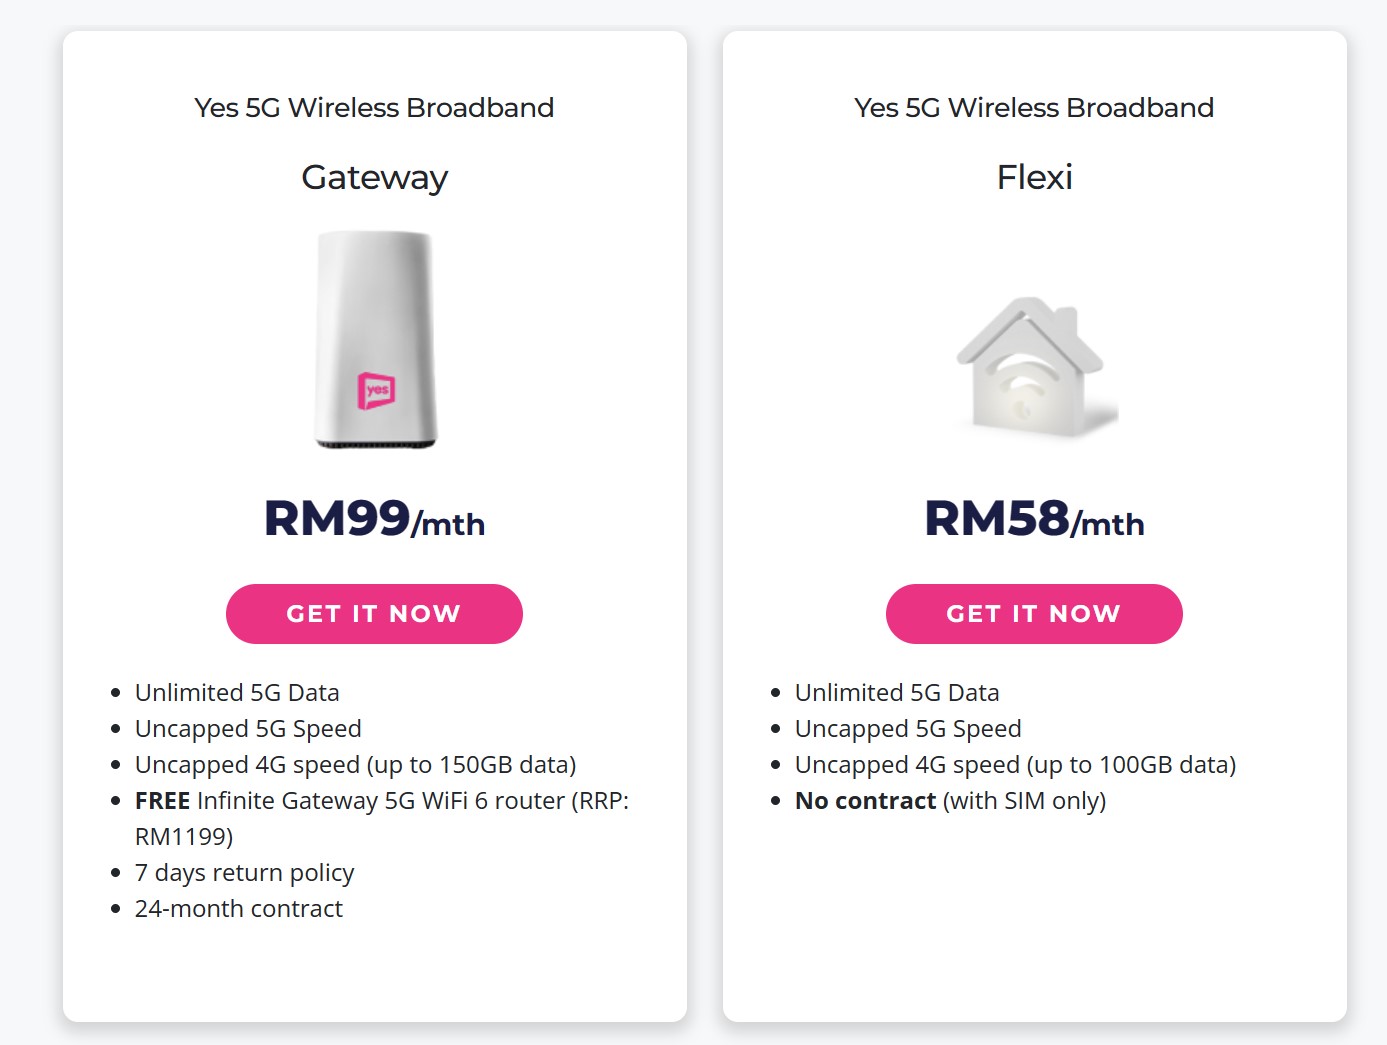This screenshot has height=1045, width=1387.
Task: Click the Gateway plan GET IT NOW button
Action: 374,614
